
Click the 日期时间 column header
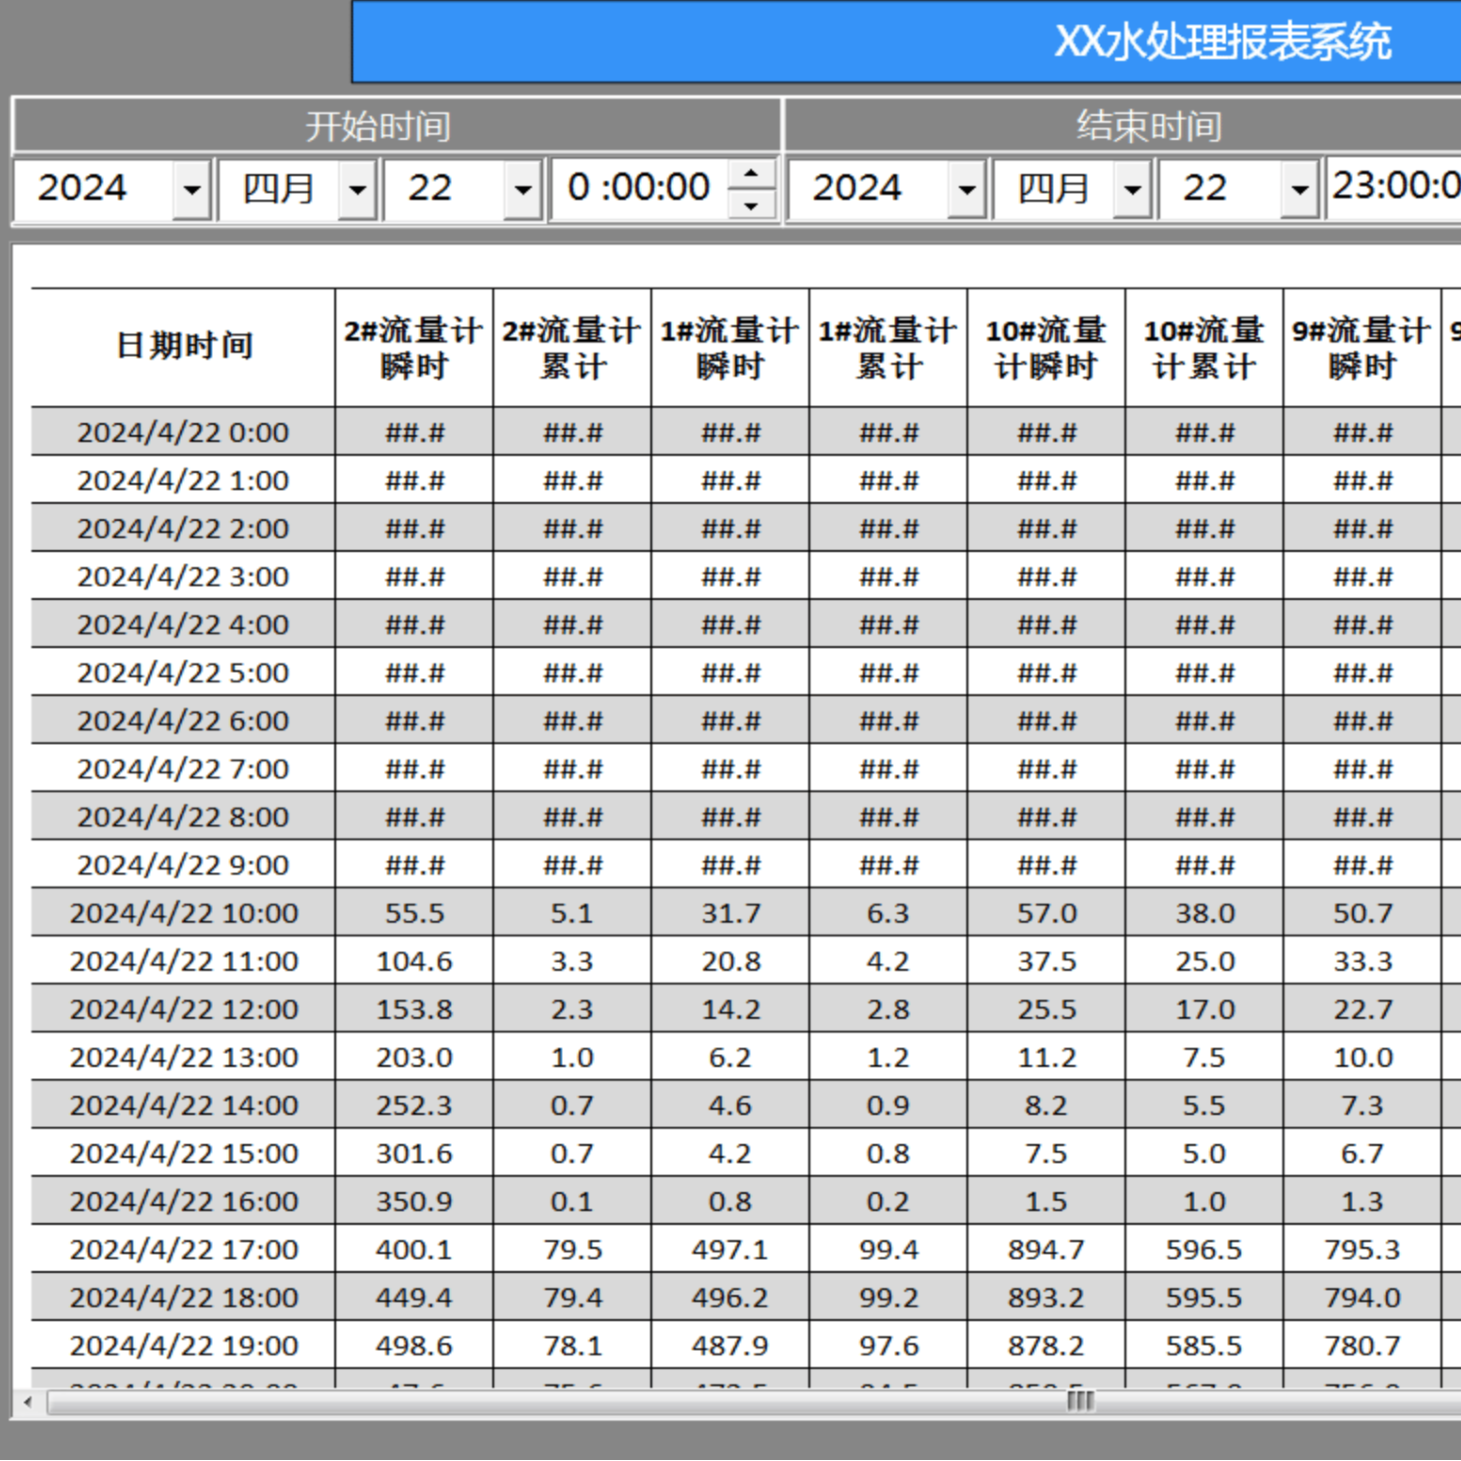[183, 345]
